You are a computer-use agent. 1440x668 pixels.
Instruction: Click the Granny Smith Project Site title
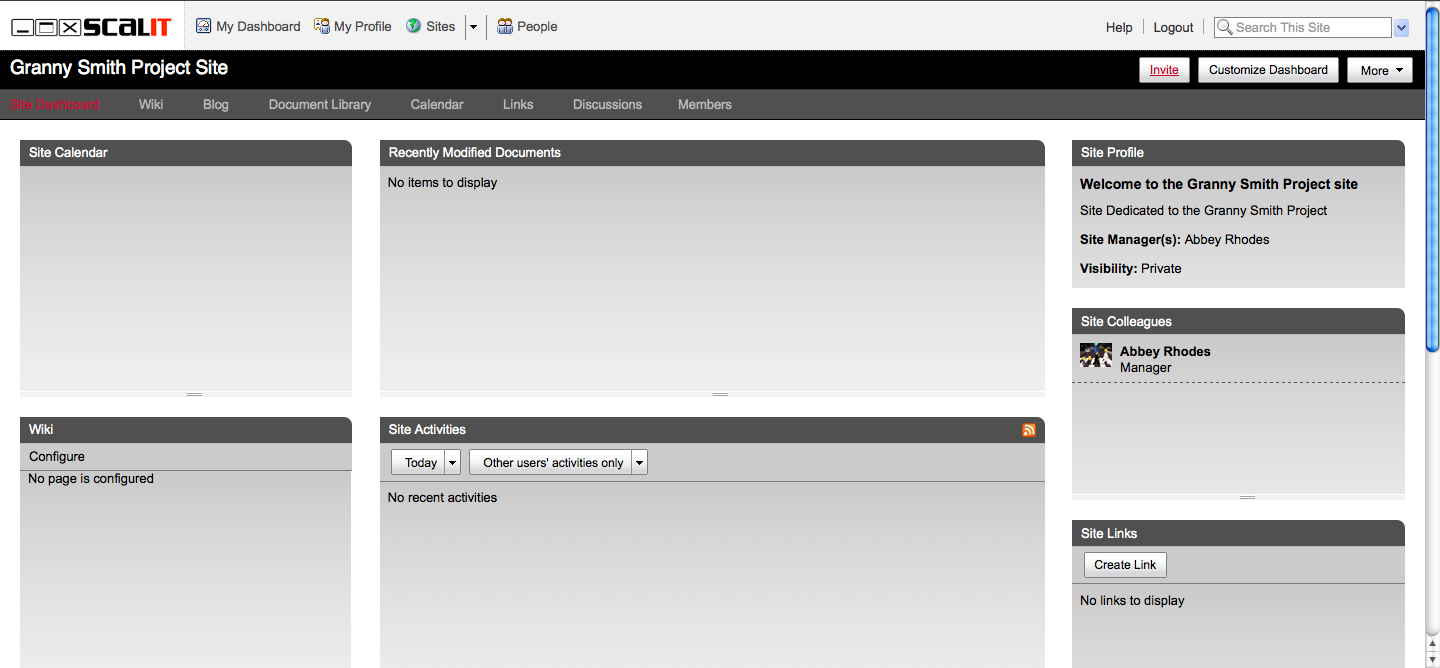(119, 68)
